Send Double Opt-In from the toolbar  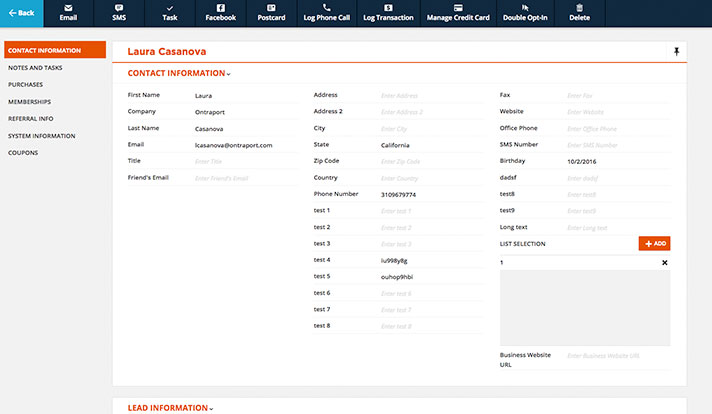(525, 13)
